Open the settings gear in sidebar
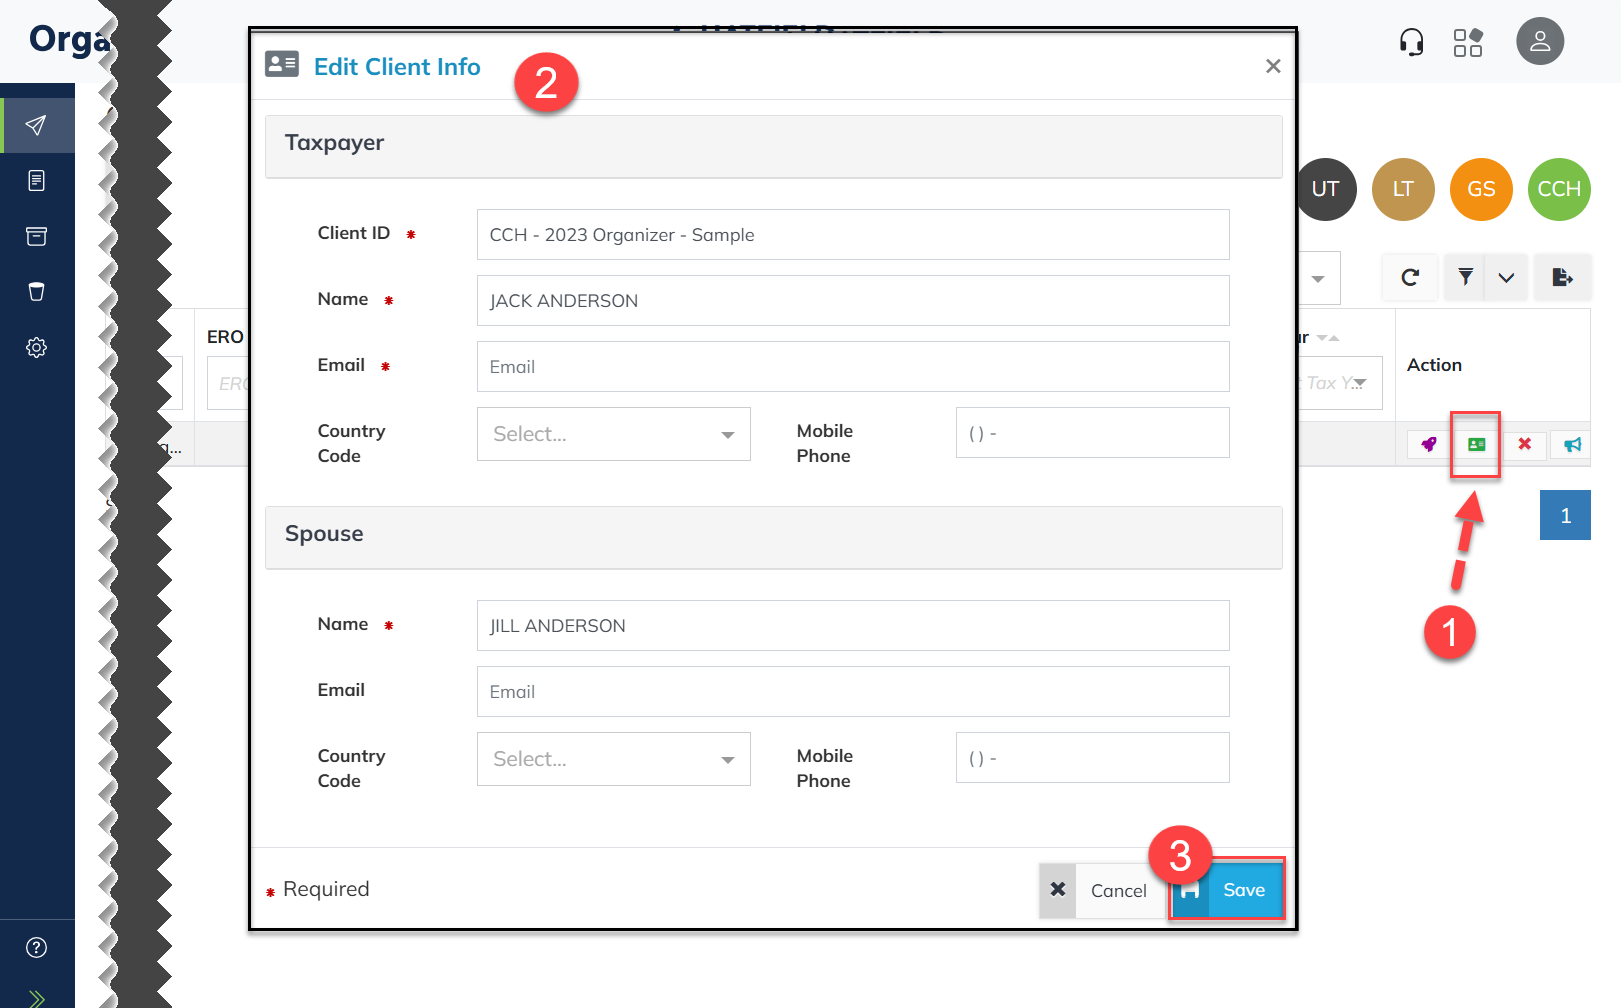The image size is (1621, 1008). pyautogui.click(x=37, y=347)
